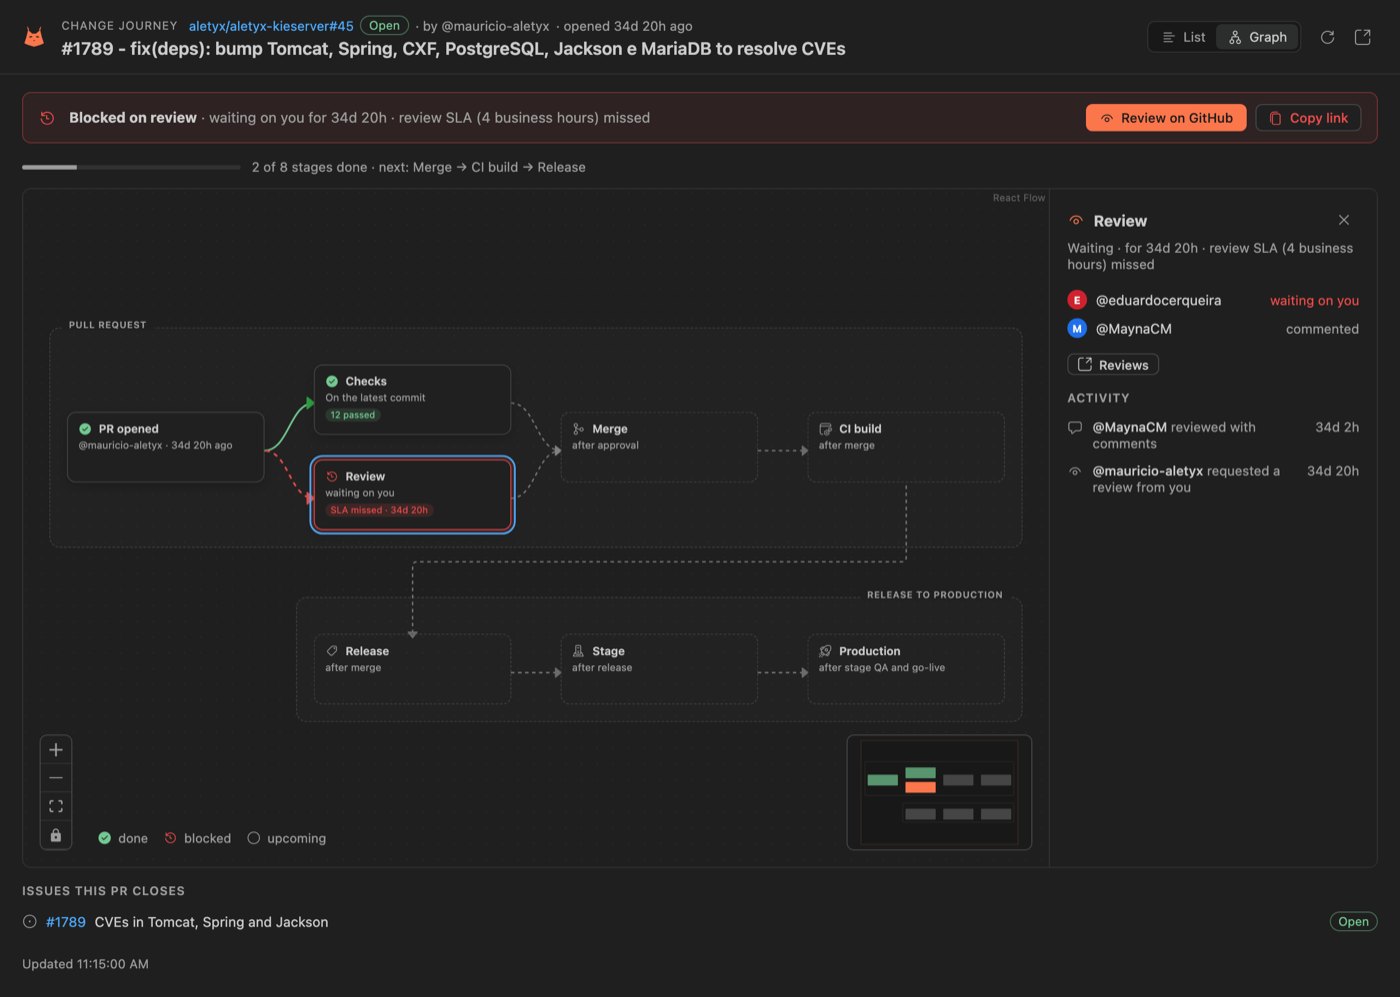
Task: Click the SLA missed 34d 20h badge
Action: click(379, 510)
